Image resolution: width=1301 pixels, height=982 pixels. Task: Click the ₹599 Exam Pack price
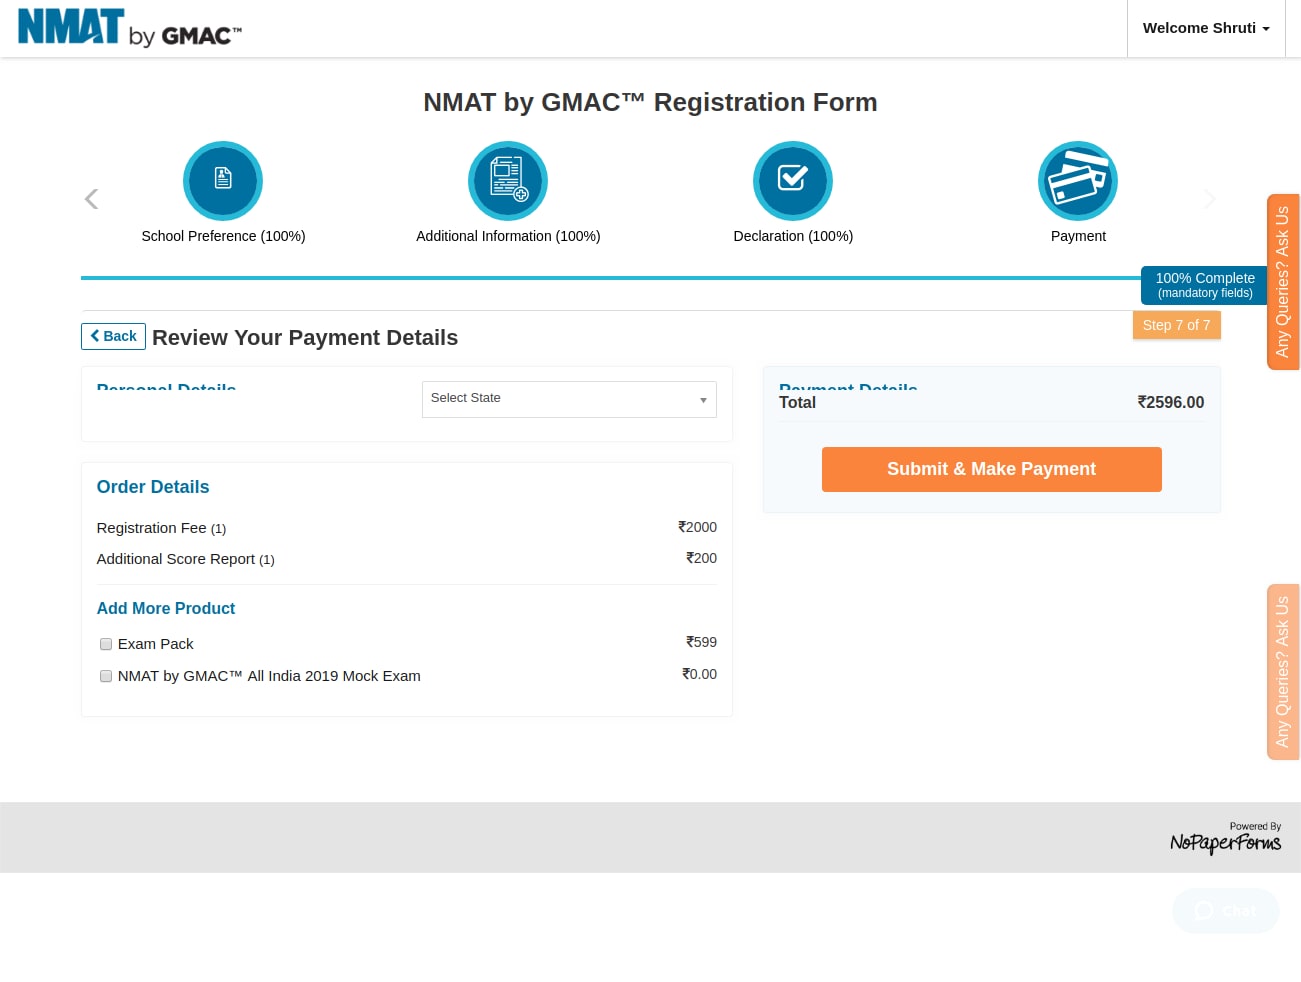point(701,642)
